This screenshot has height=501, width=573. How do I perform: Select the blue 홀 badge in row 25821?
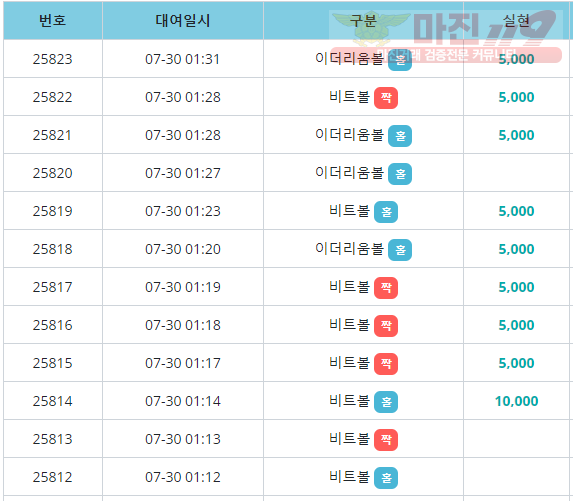(x=400, y=136)
